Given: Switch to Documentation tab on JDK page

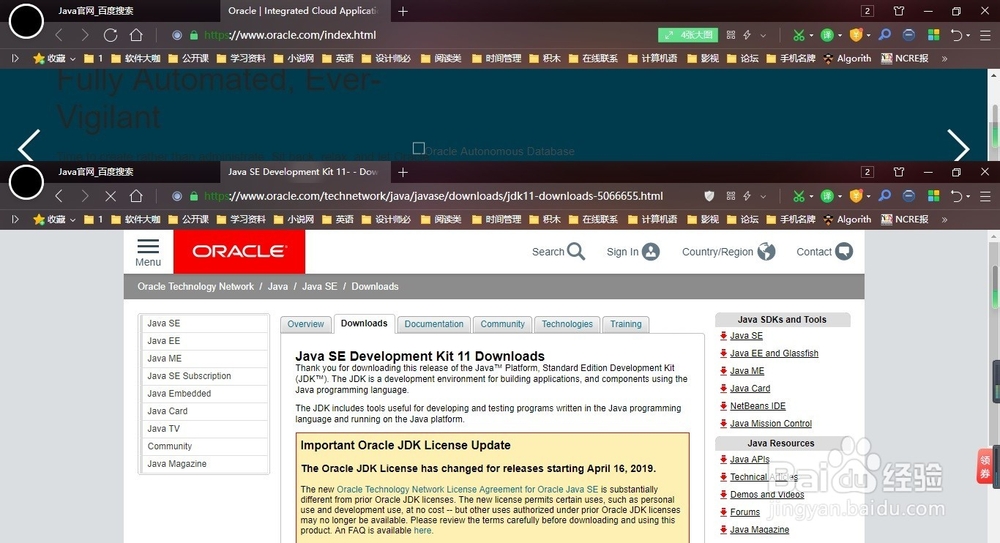Looking at the screenshot, I should pyautogui.click(x=434, y=324).
